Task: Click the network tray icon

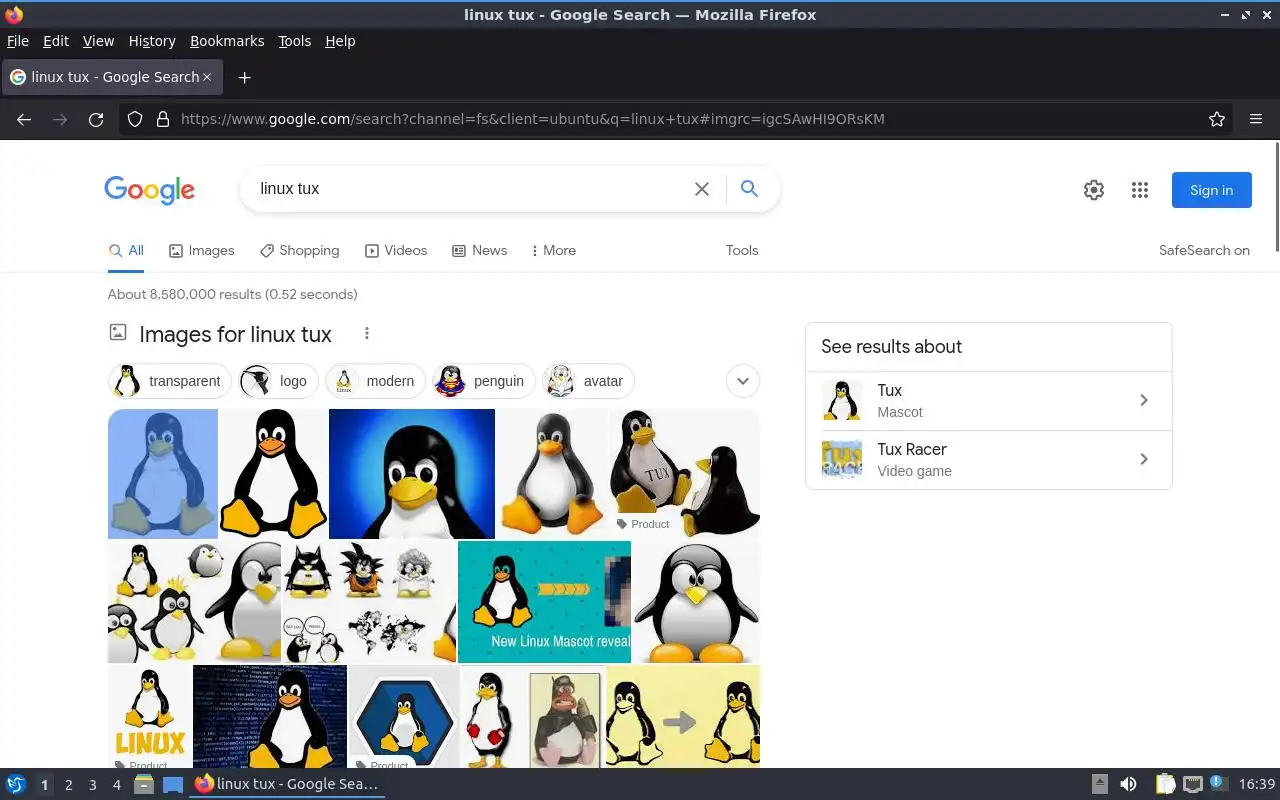Action: [1192, 784]
